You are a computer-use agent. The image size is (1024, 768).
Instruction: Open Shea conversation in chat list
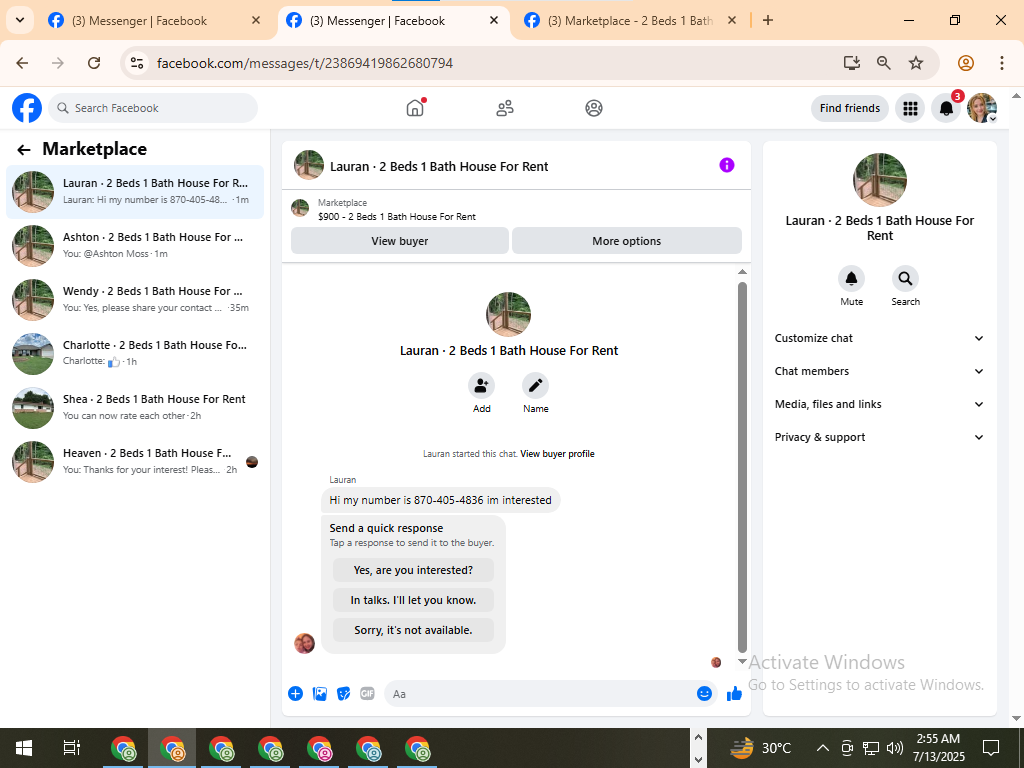135,408
